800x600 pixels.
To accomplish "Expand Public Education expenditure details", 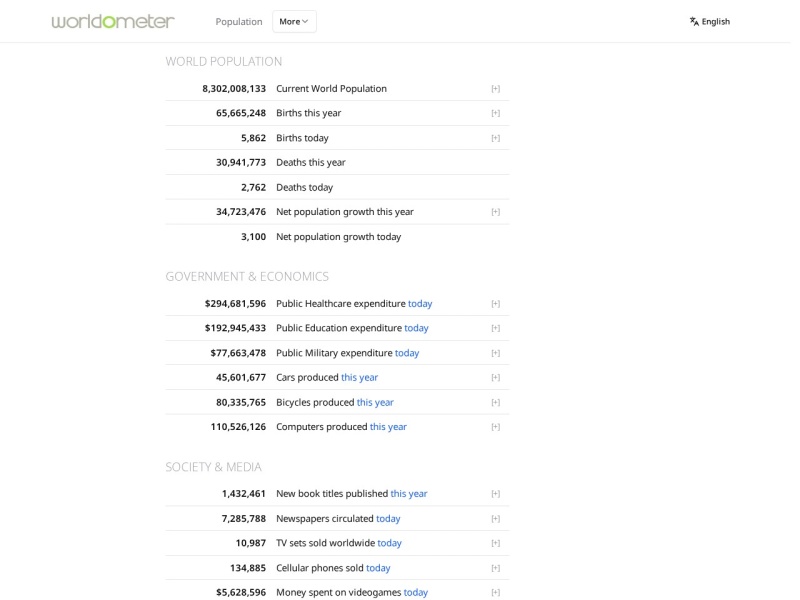I will click(495, 329).
